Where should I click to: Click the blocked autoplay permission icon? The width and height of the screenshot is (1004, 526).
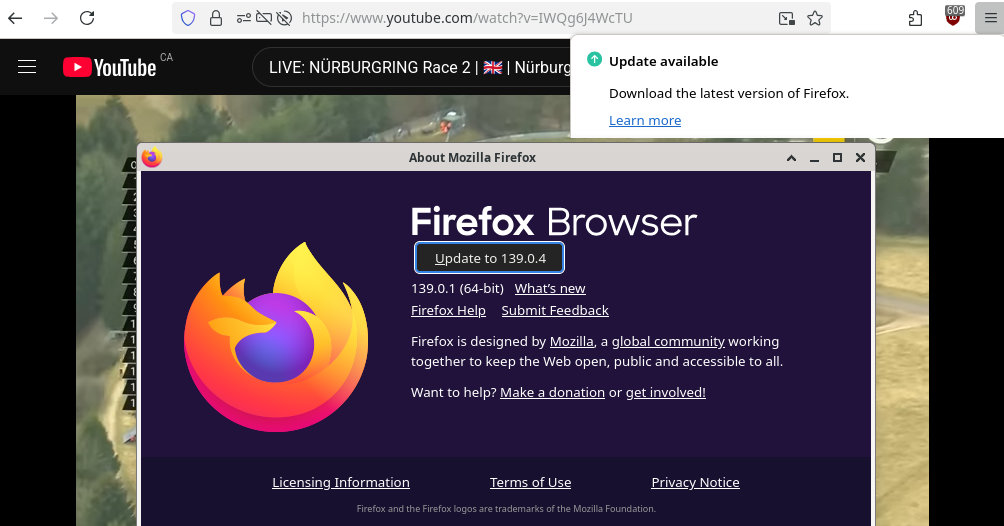point(284,18)
